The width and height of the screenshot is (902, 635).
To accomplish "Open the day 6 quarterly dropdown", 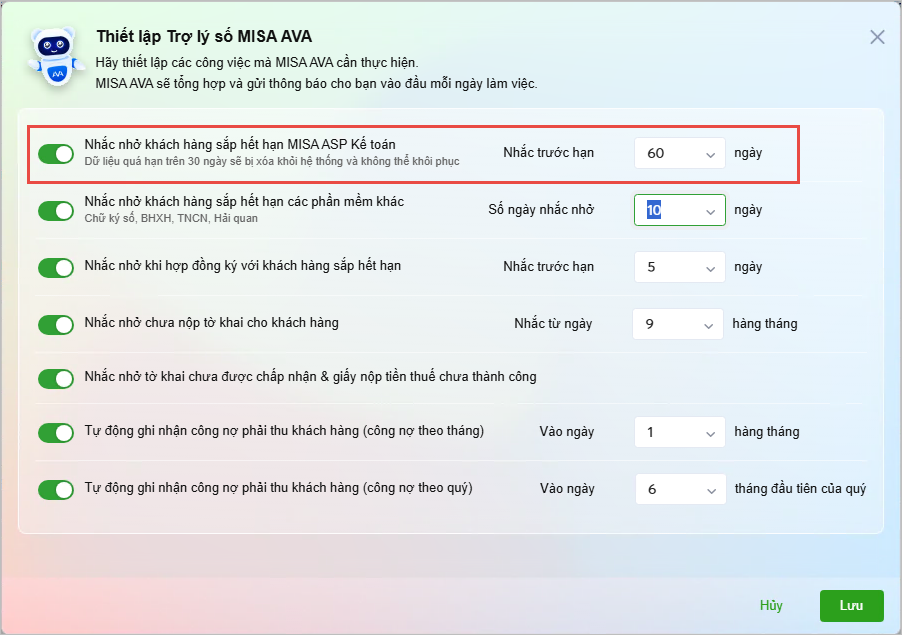I will tap(681, 489).
